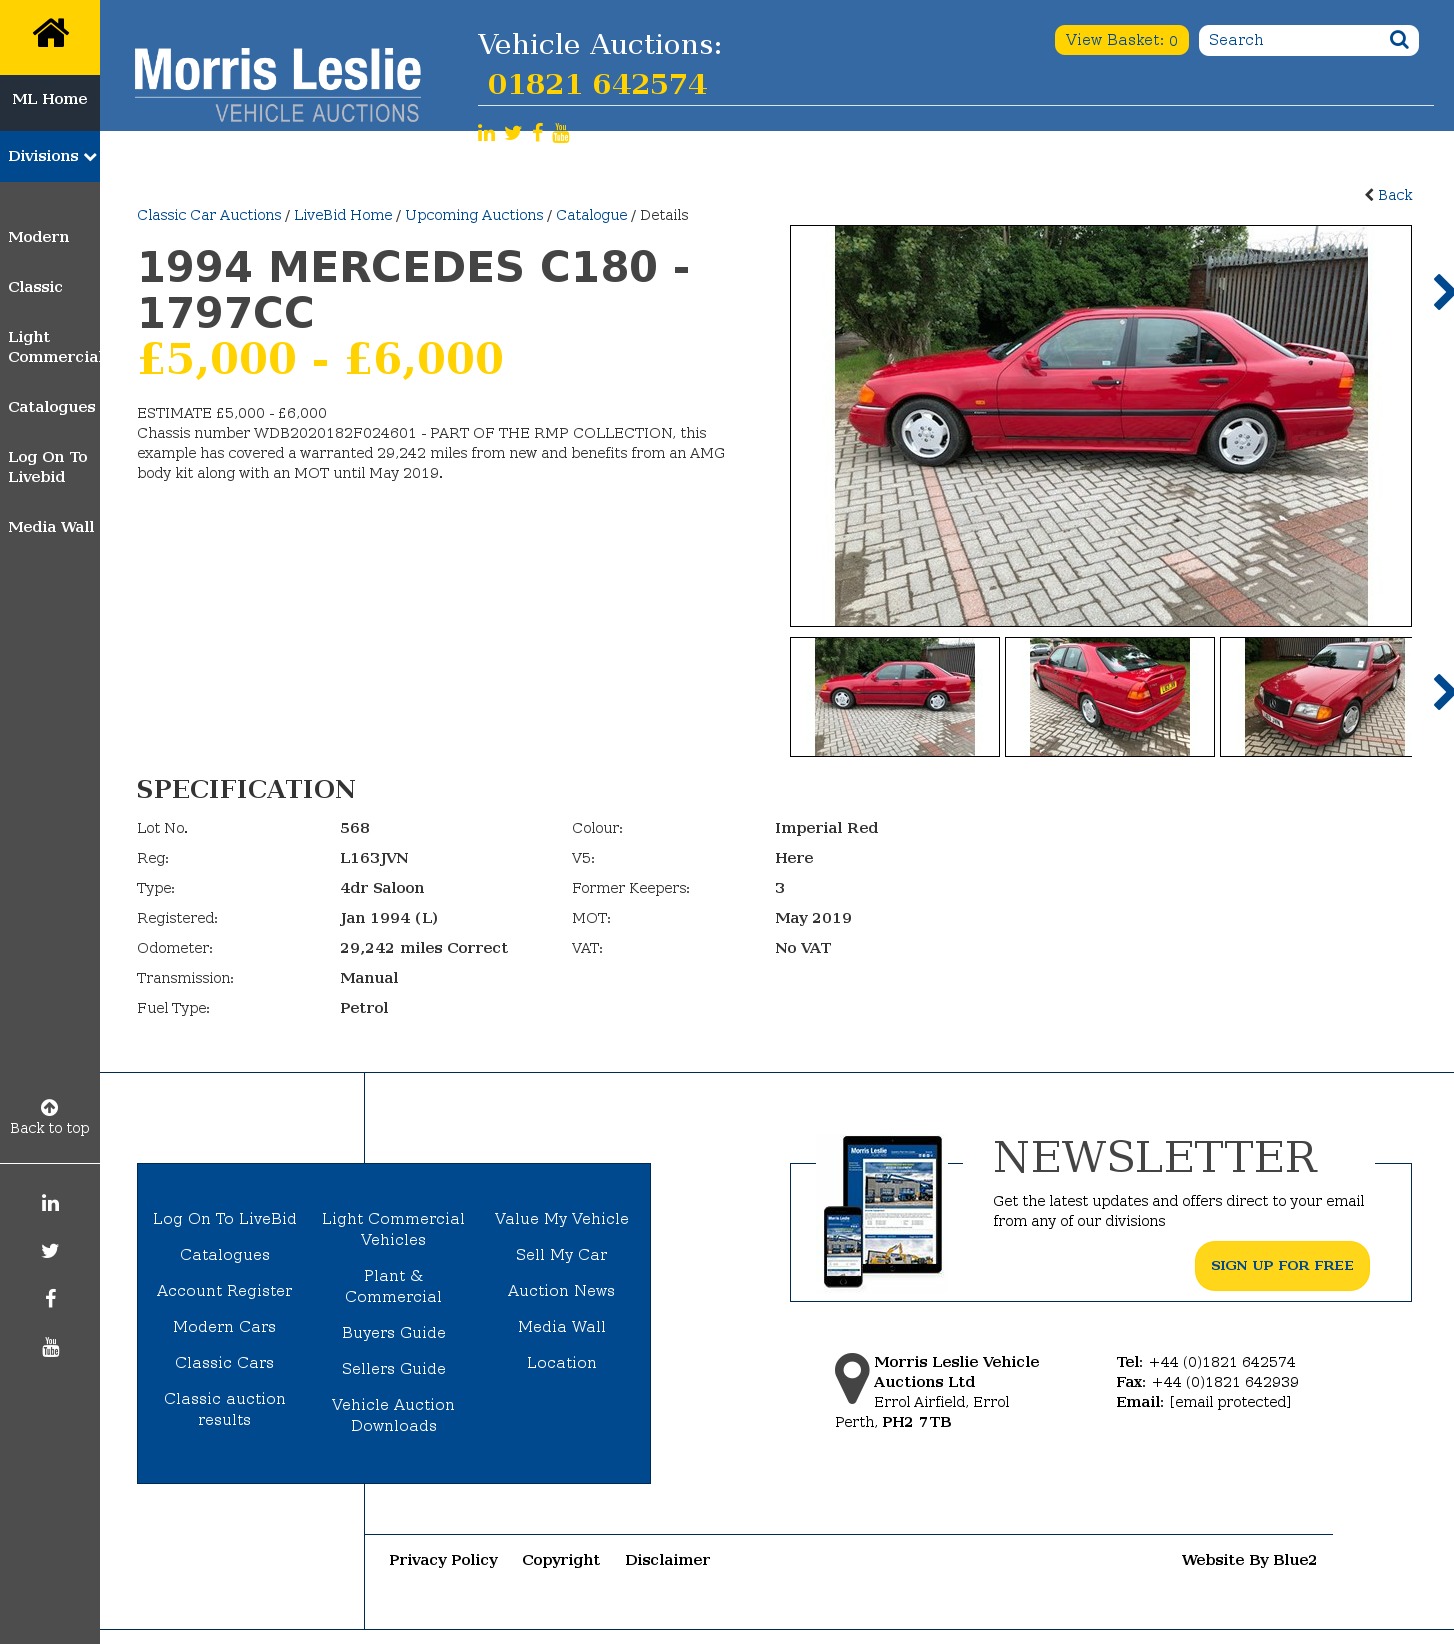Click the map pin location icon
Viewport: 1454px width, 1644px height.
(852, 1378)
